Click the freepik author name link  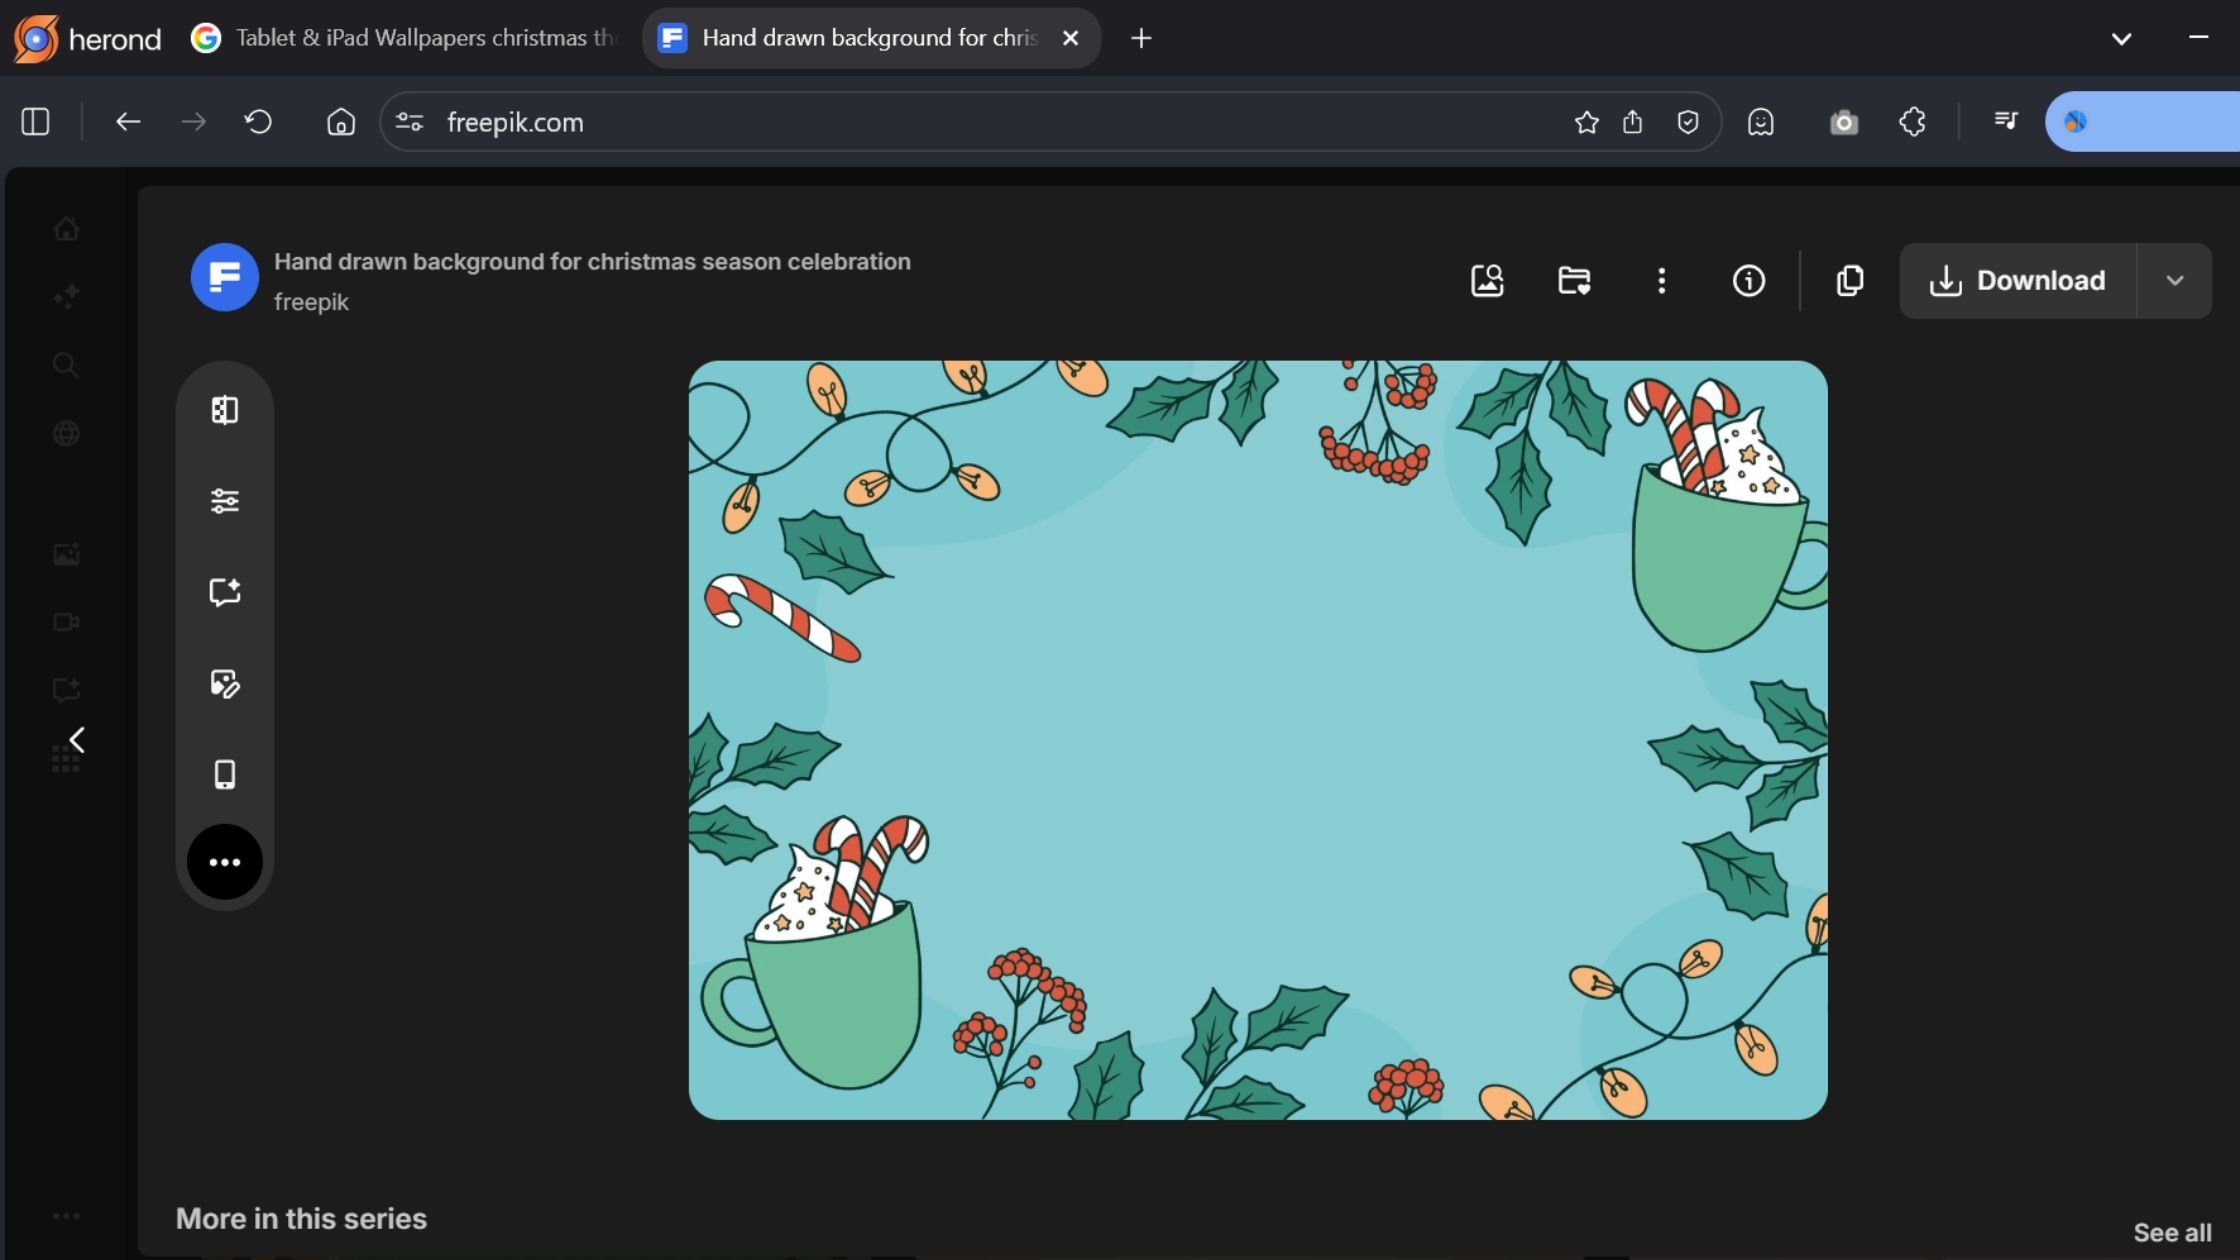tap(311, 301)
